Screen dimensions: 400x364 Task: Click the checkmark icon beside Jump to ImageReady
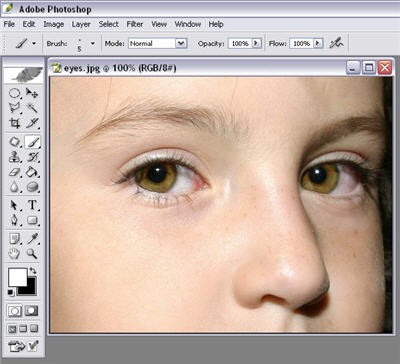tap(33, 346)
